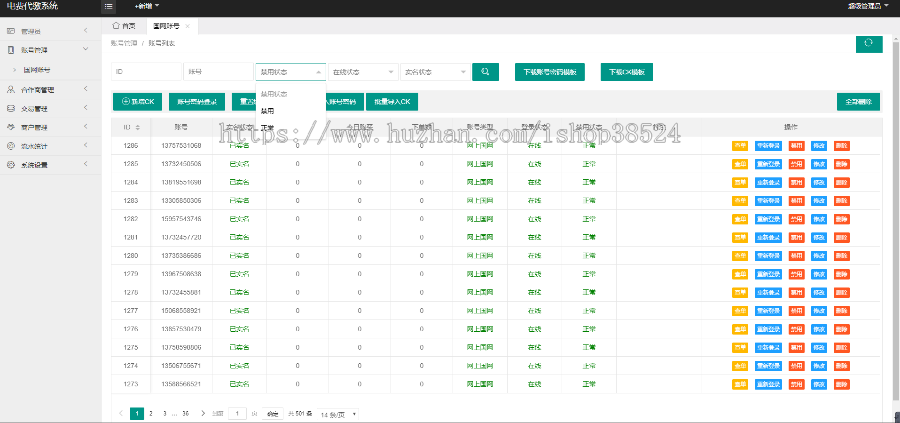The width and height of the screenshot is (900, 423).
Task: Click the 批量导入CK button
Action: (392, 101)
